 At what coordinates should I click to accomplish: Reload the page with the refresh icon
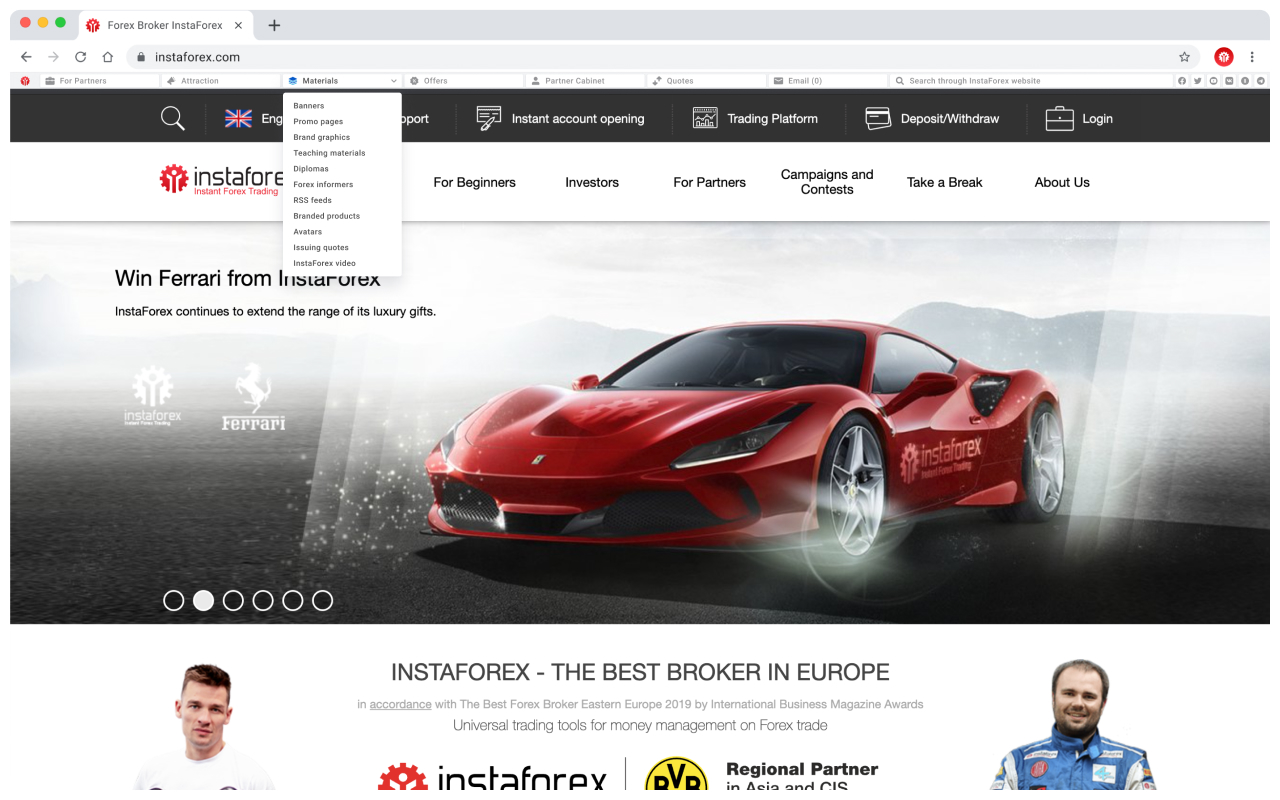pyautogui.click(x=81, y=57)
